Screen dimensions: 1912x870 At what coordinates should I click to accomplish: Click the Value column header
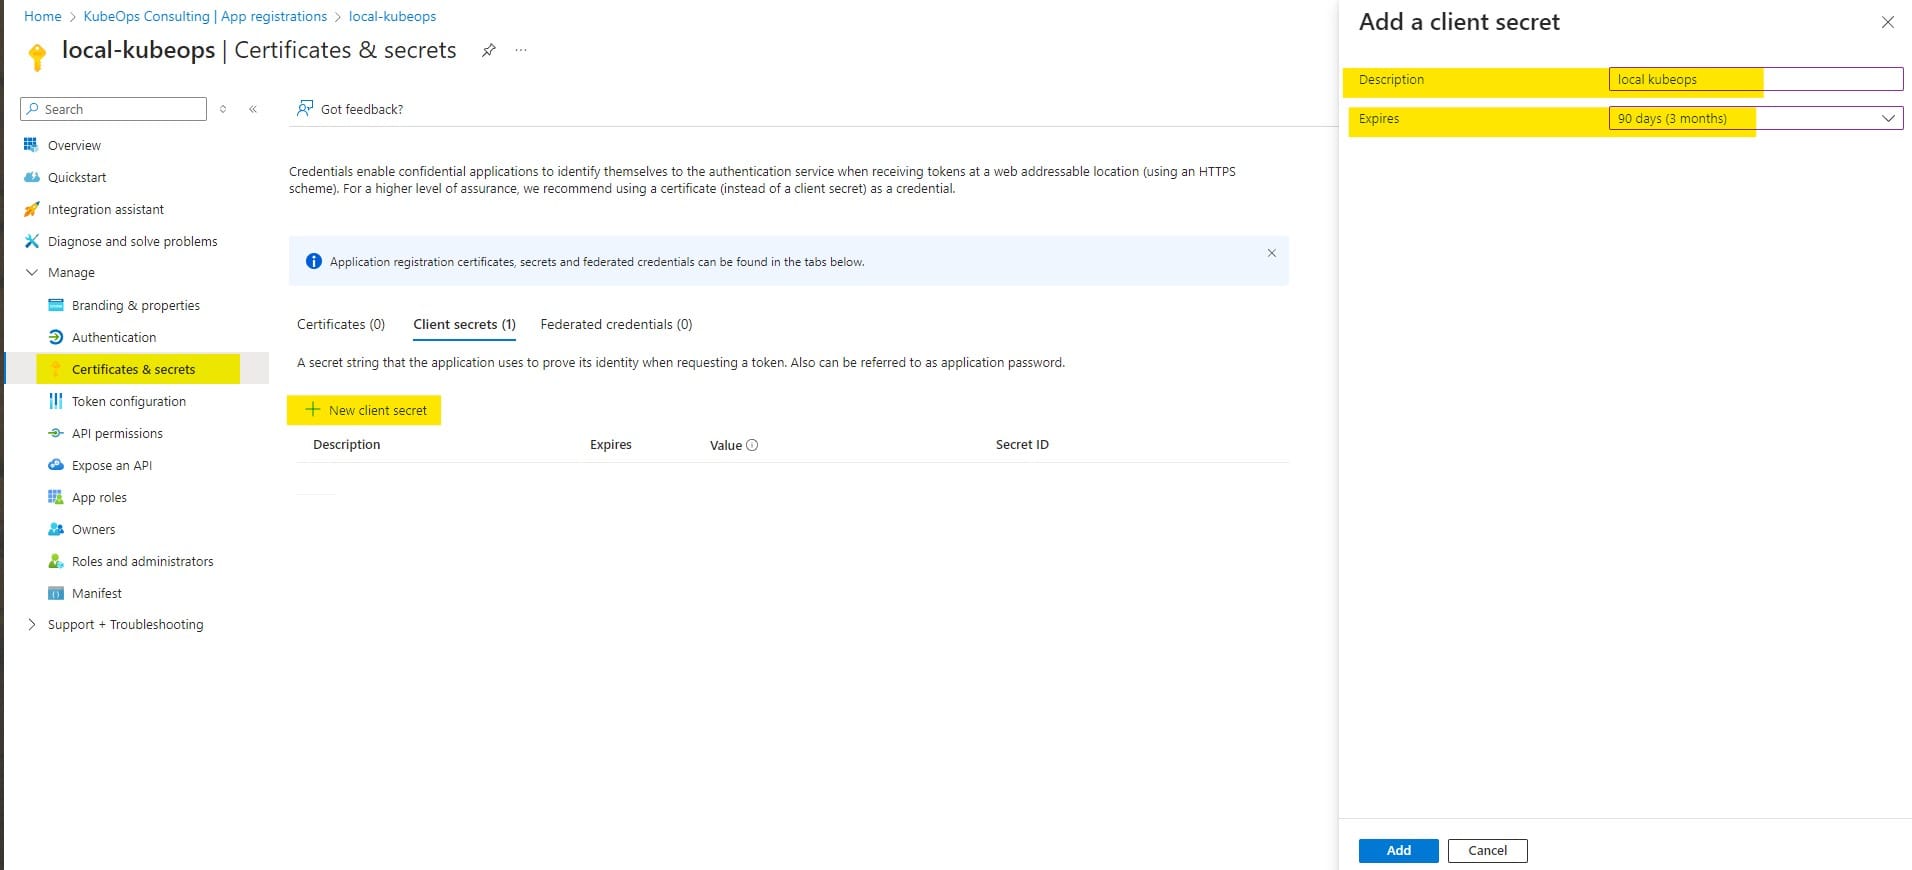pyautogui.click(x=726, y=445)
